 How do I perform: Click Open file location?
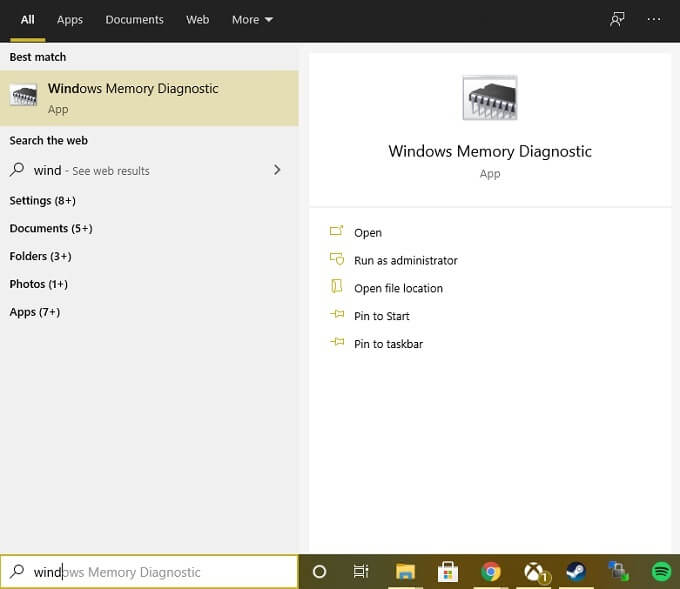[x=398, y=288]
